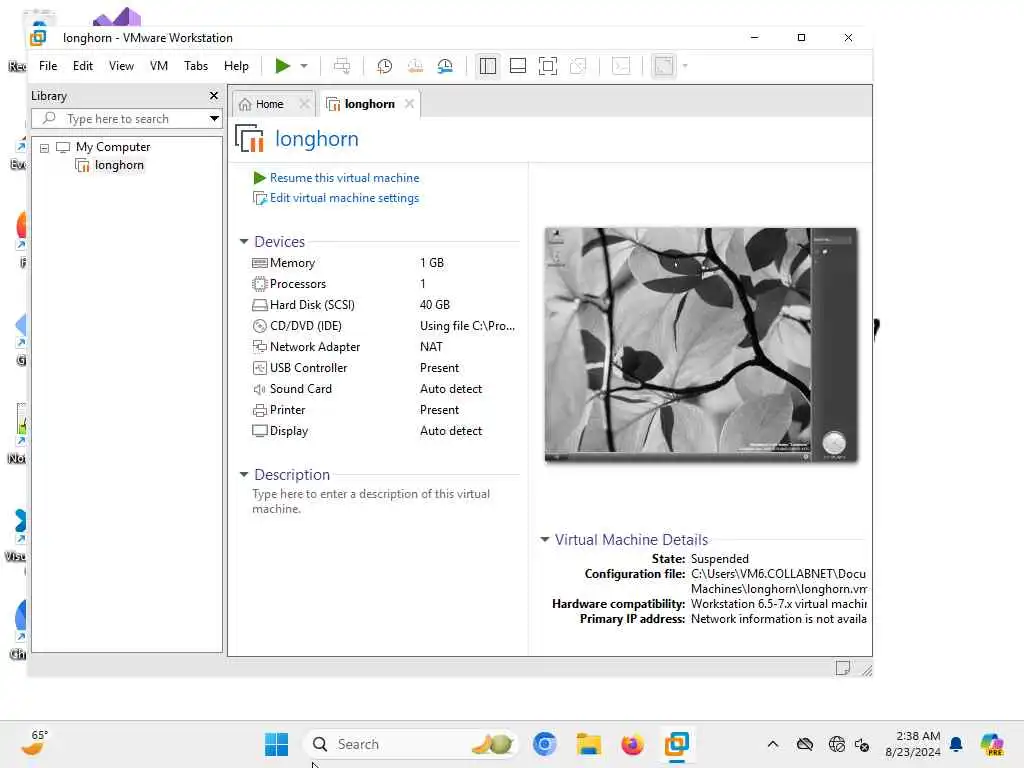
Task: Switch to the Home tab
Action: (269, 104)
